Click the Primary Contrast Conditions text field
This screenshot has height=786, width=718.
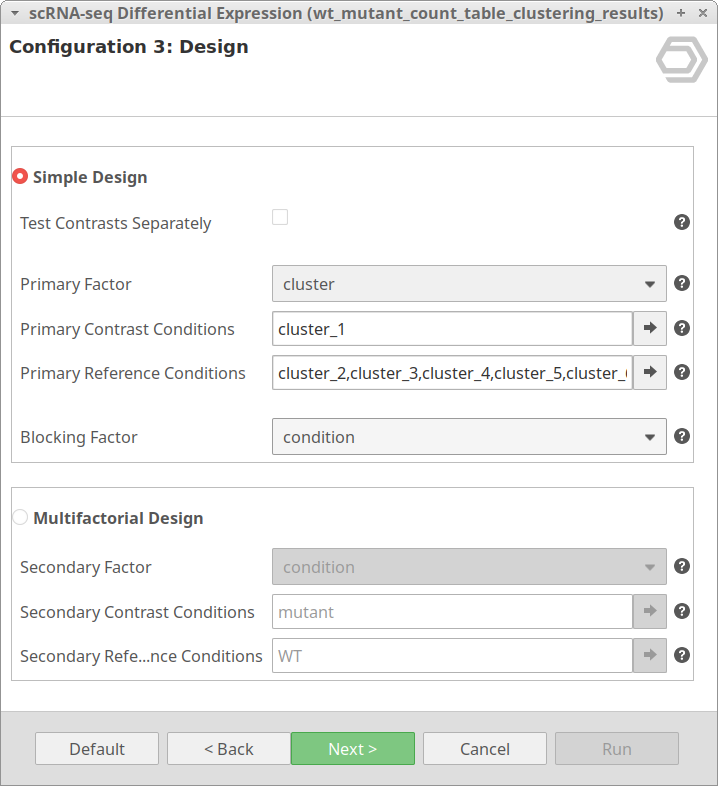click(x=452, y=328)
